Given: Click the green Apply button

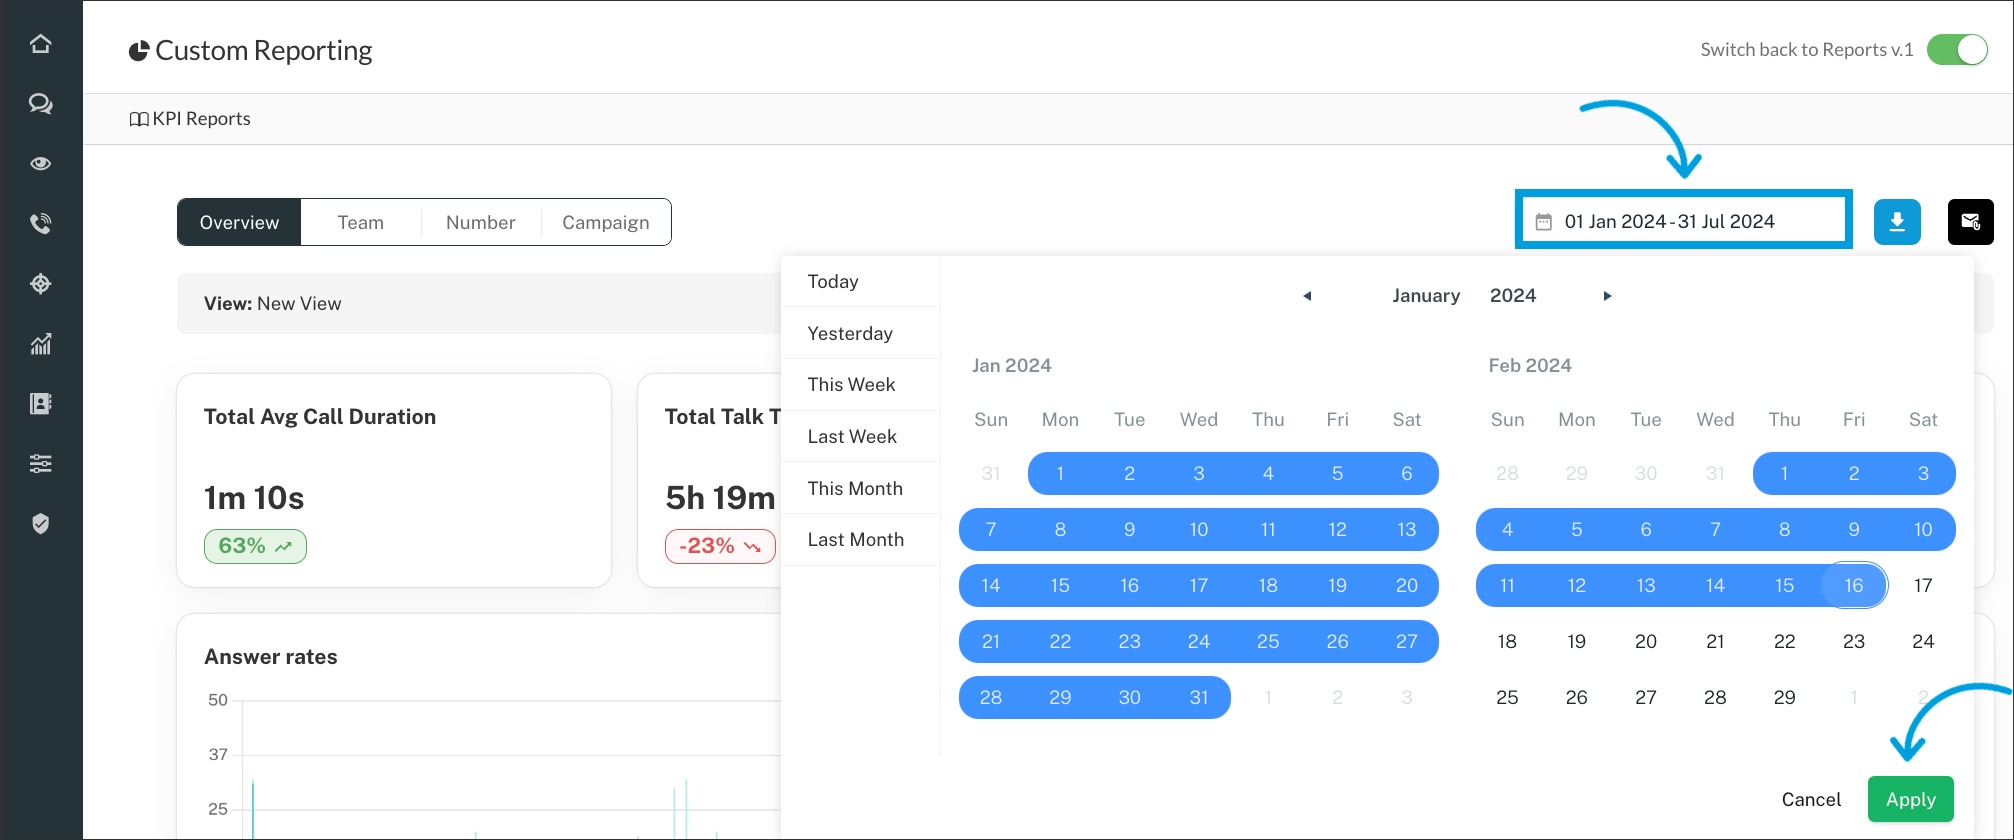Looking at the screenshot, I should [1910, 799].
